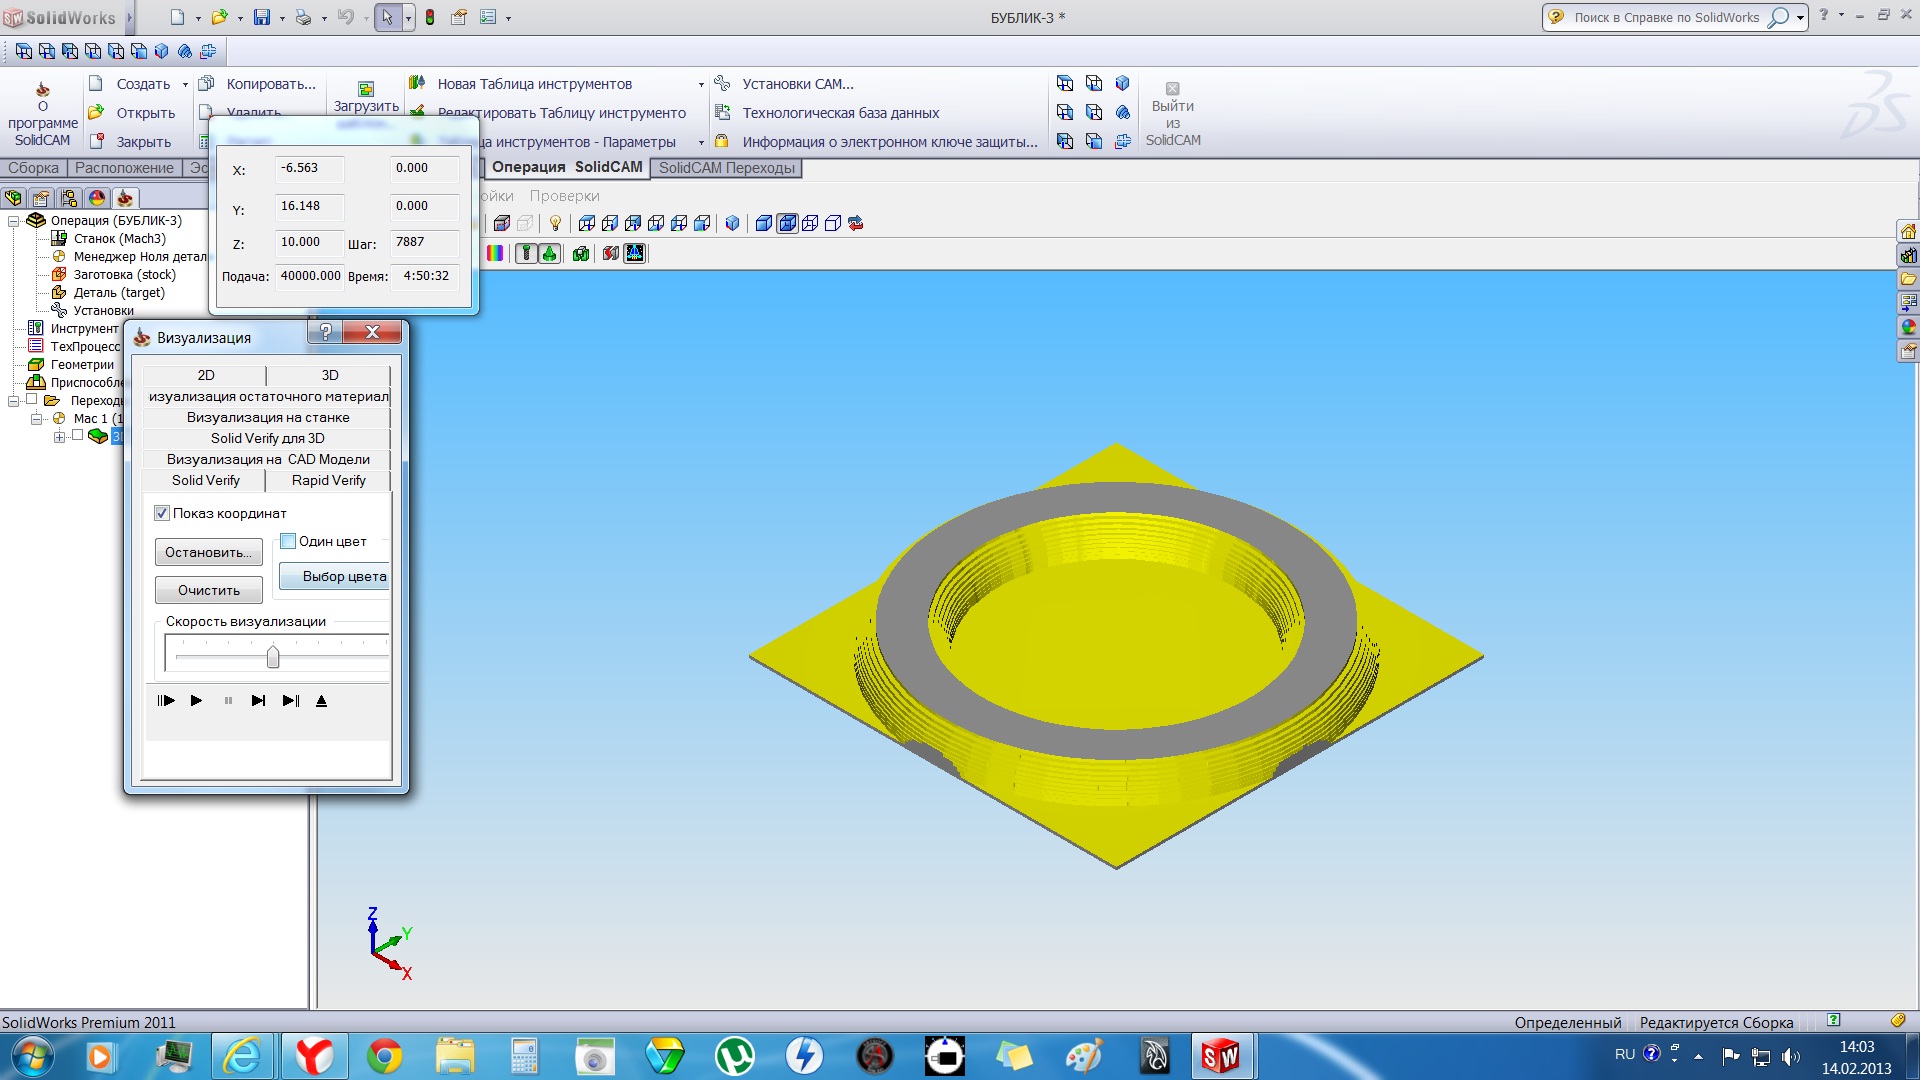The width and height of the screenshot is (1920, 1080).
Task: Click the Загрузить toolbar icon
Action: point(366,90)
